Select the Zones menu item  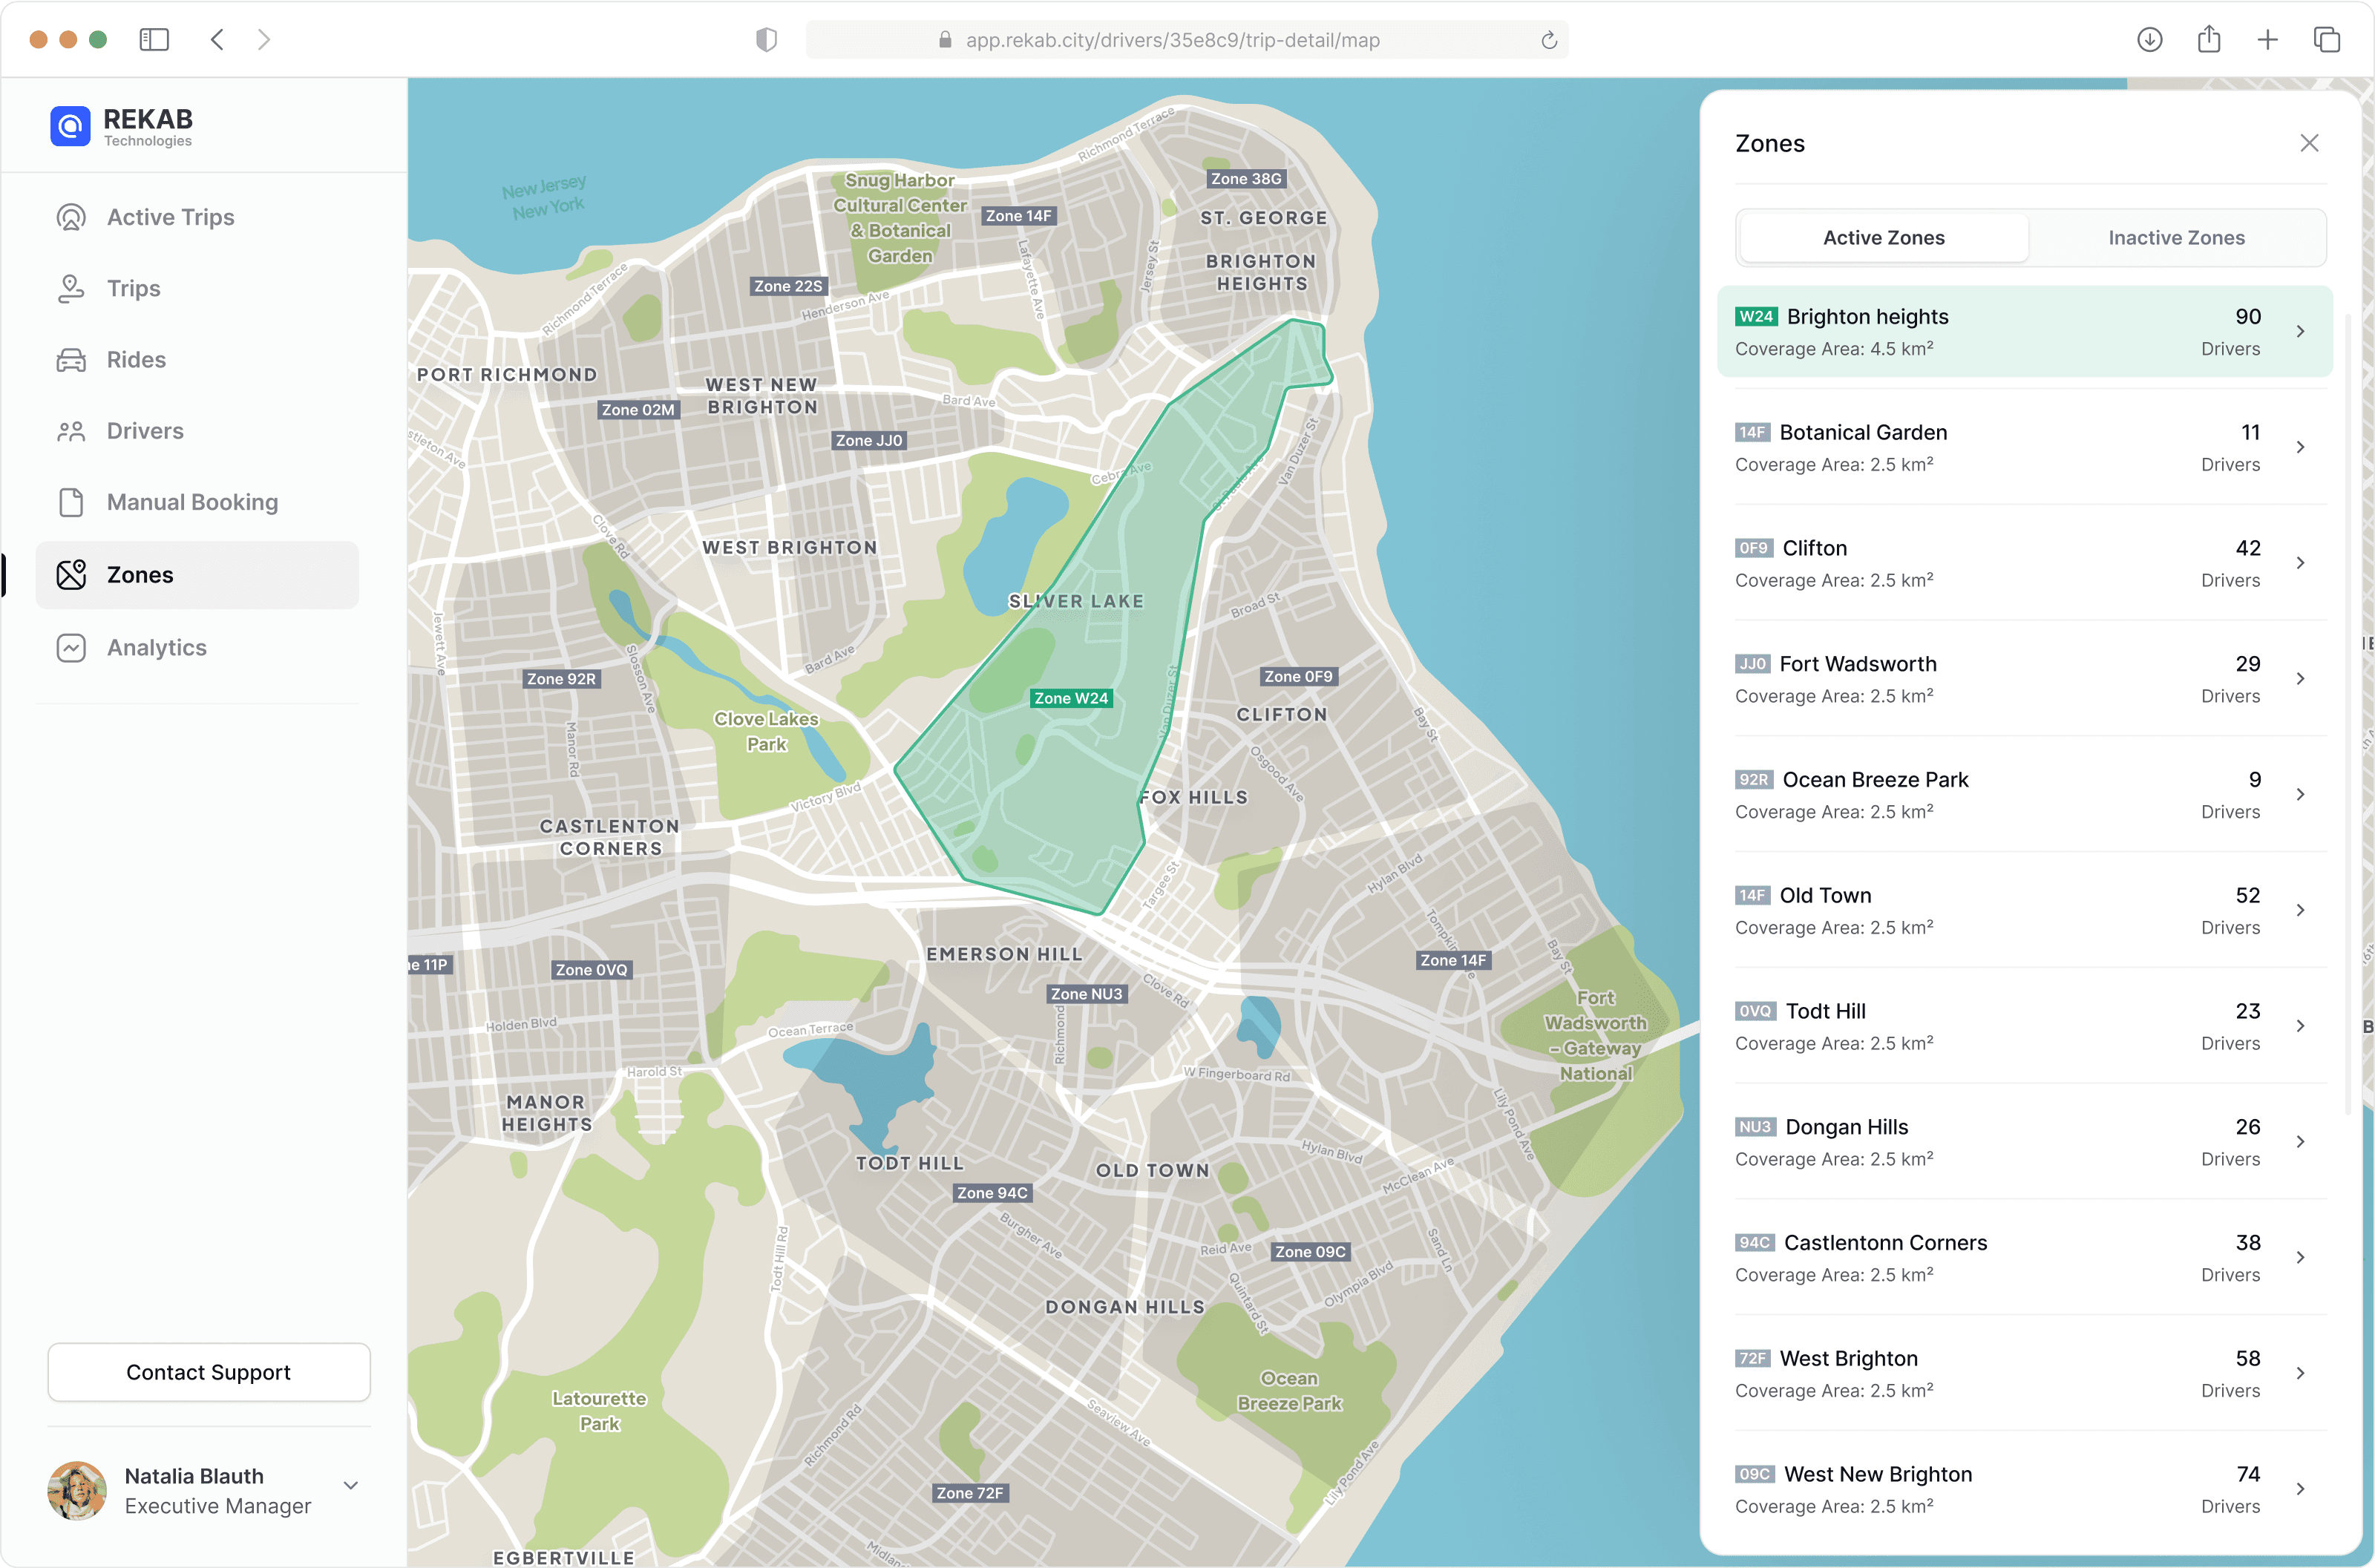click(140, 575)
